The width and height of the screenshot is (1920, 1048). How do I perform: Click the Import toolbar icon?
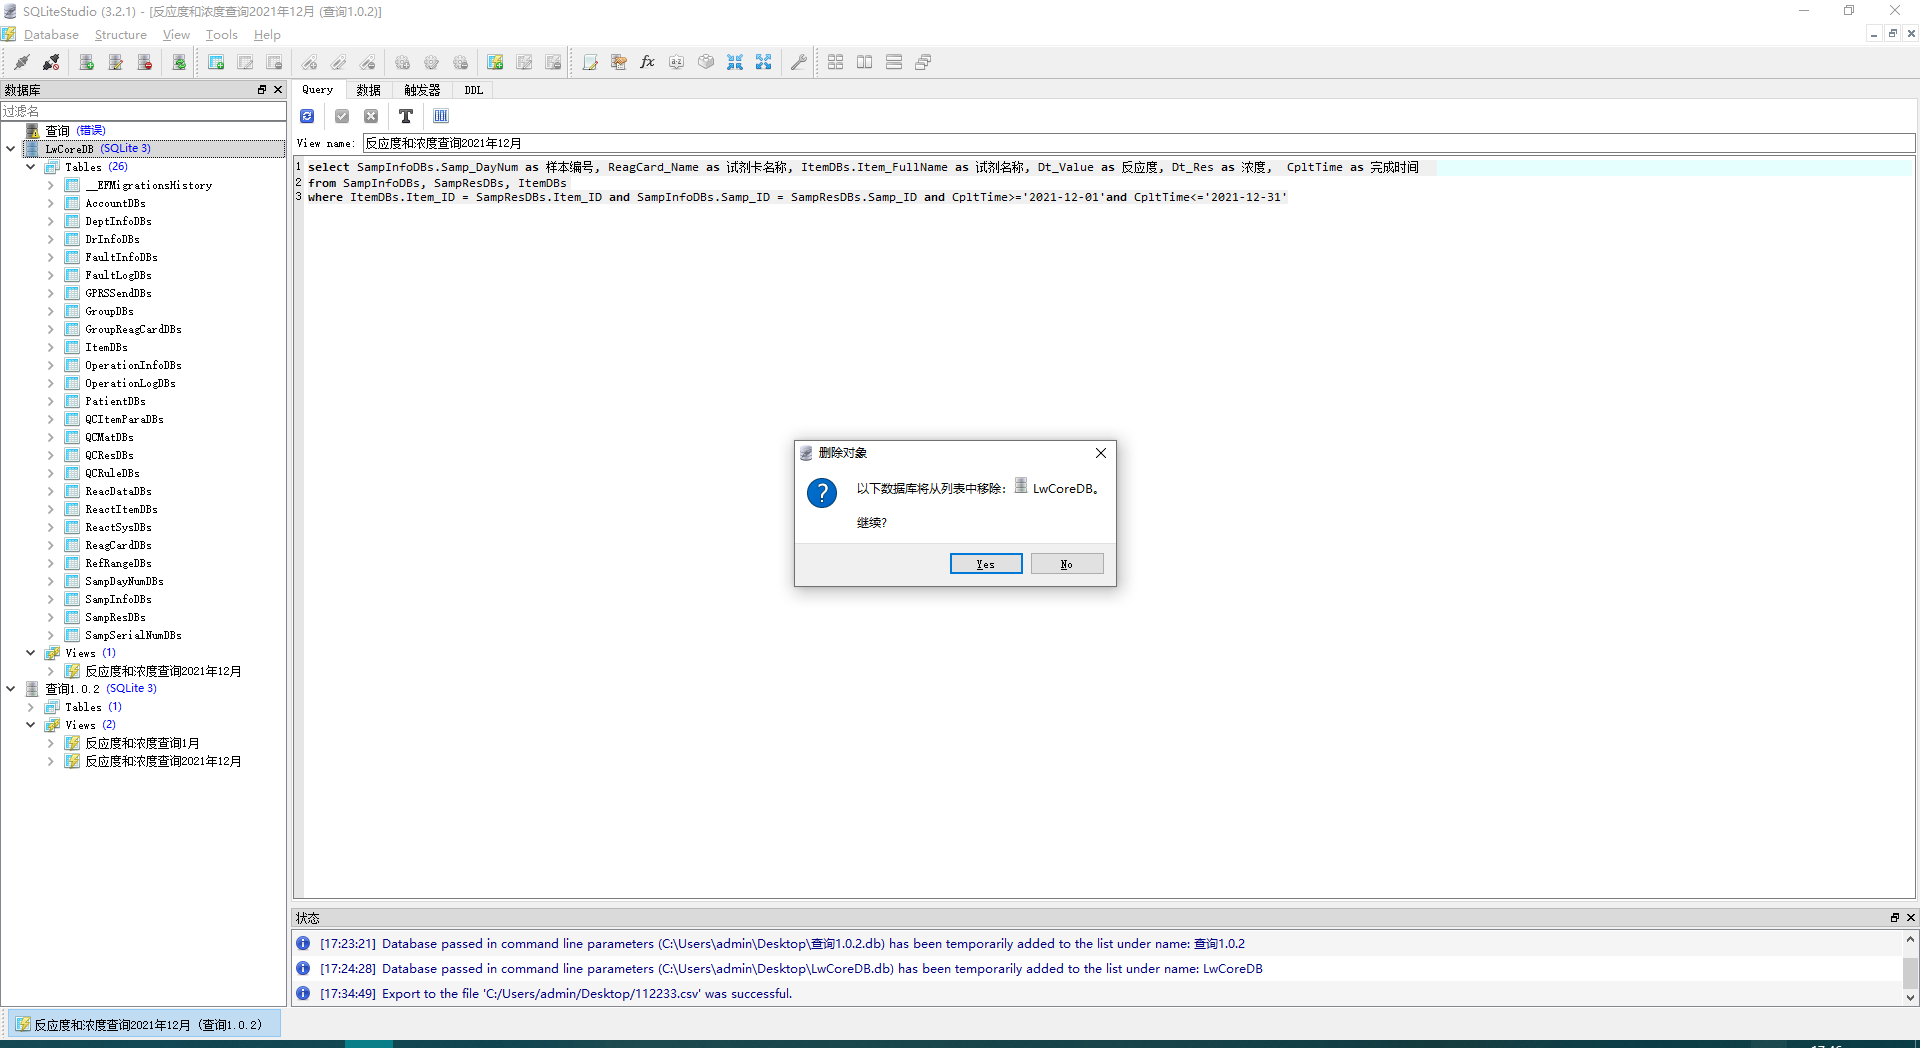(735, 62)
